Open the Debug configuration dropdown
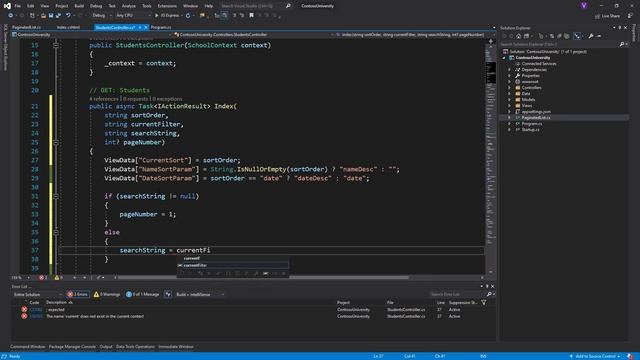The width and height of the screenshot is (640, 360). pyautogui.click(x=102, y=16)
